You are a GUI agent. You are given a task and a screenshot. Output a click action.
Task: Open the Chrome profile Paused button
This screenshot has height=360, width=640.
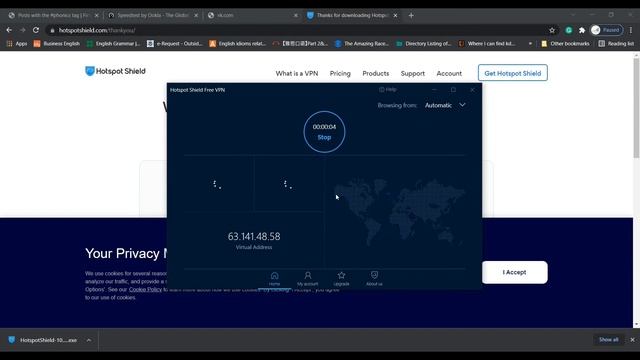point(607,30)
